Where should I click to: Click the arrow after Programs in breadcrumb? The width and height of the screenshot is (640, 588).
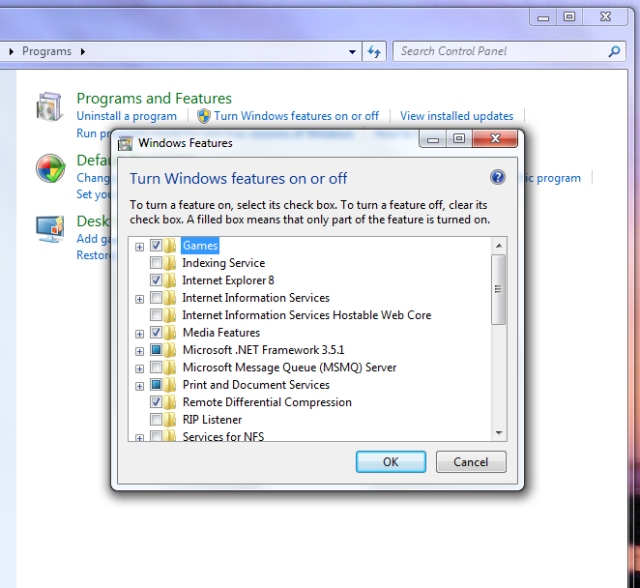(x=83, y=51)
